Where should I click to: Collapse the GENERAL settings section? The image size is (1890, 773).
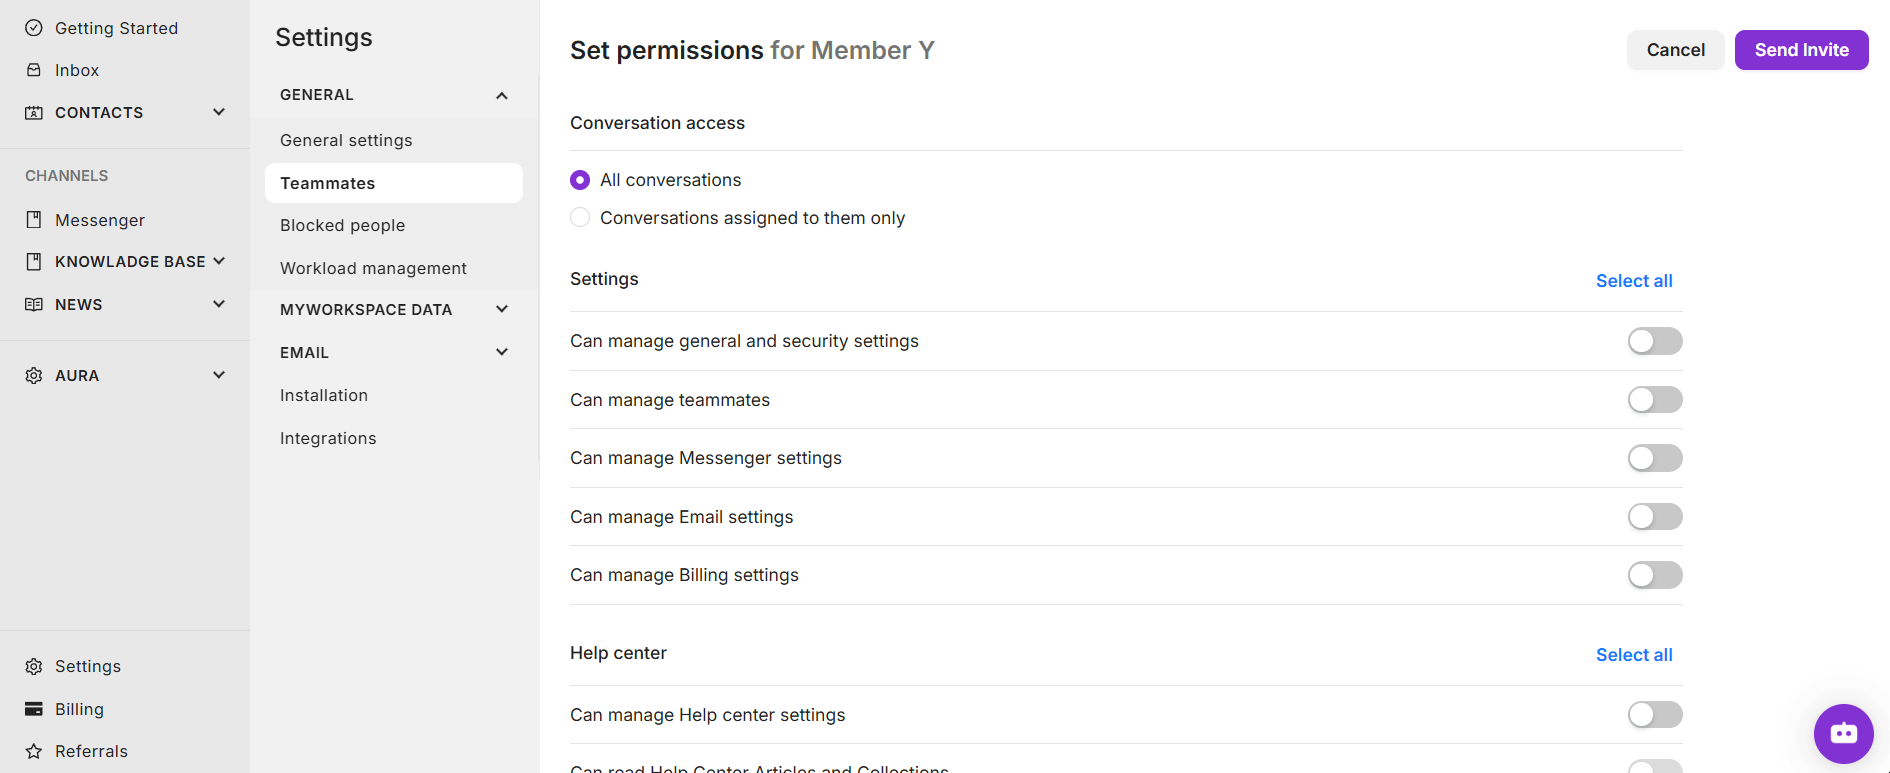pos(502,95)
